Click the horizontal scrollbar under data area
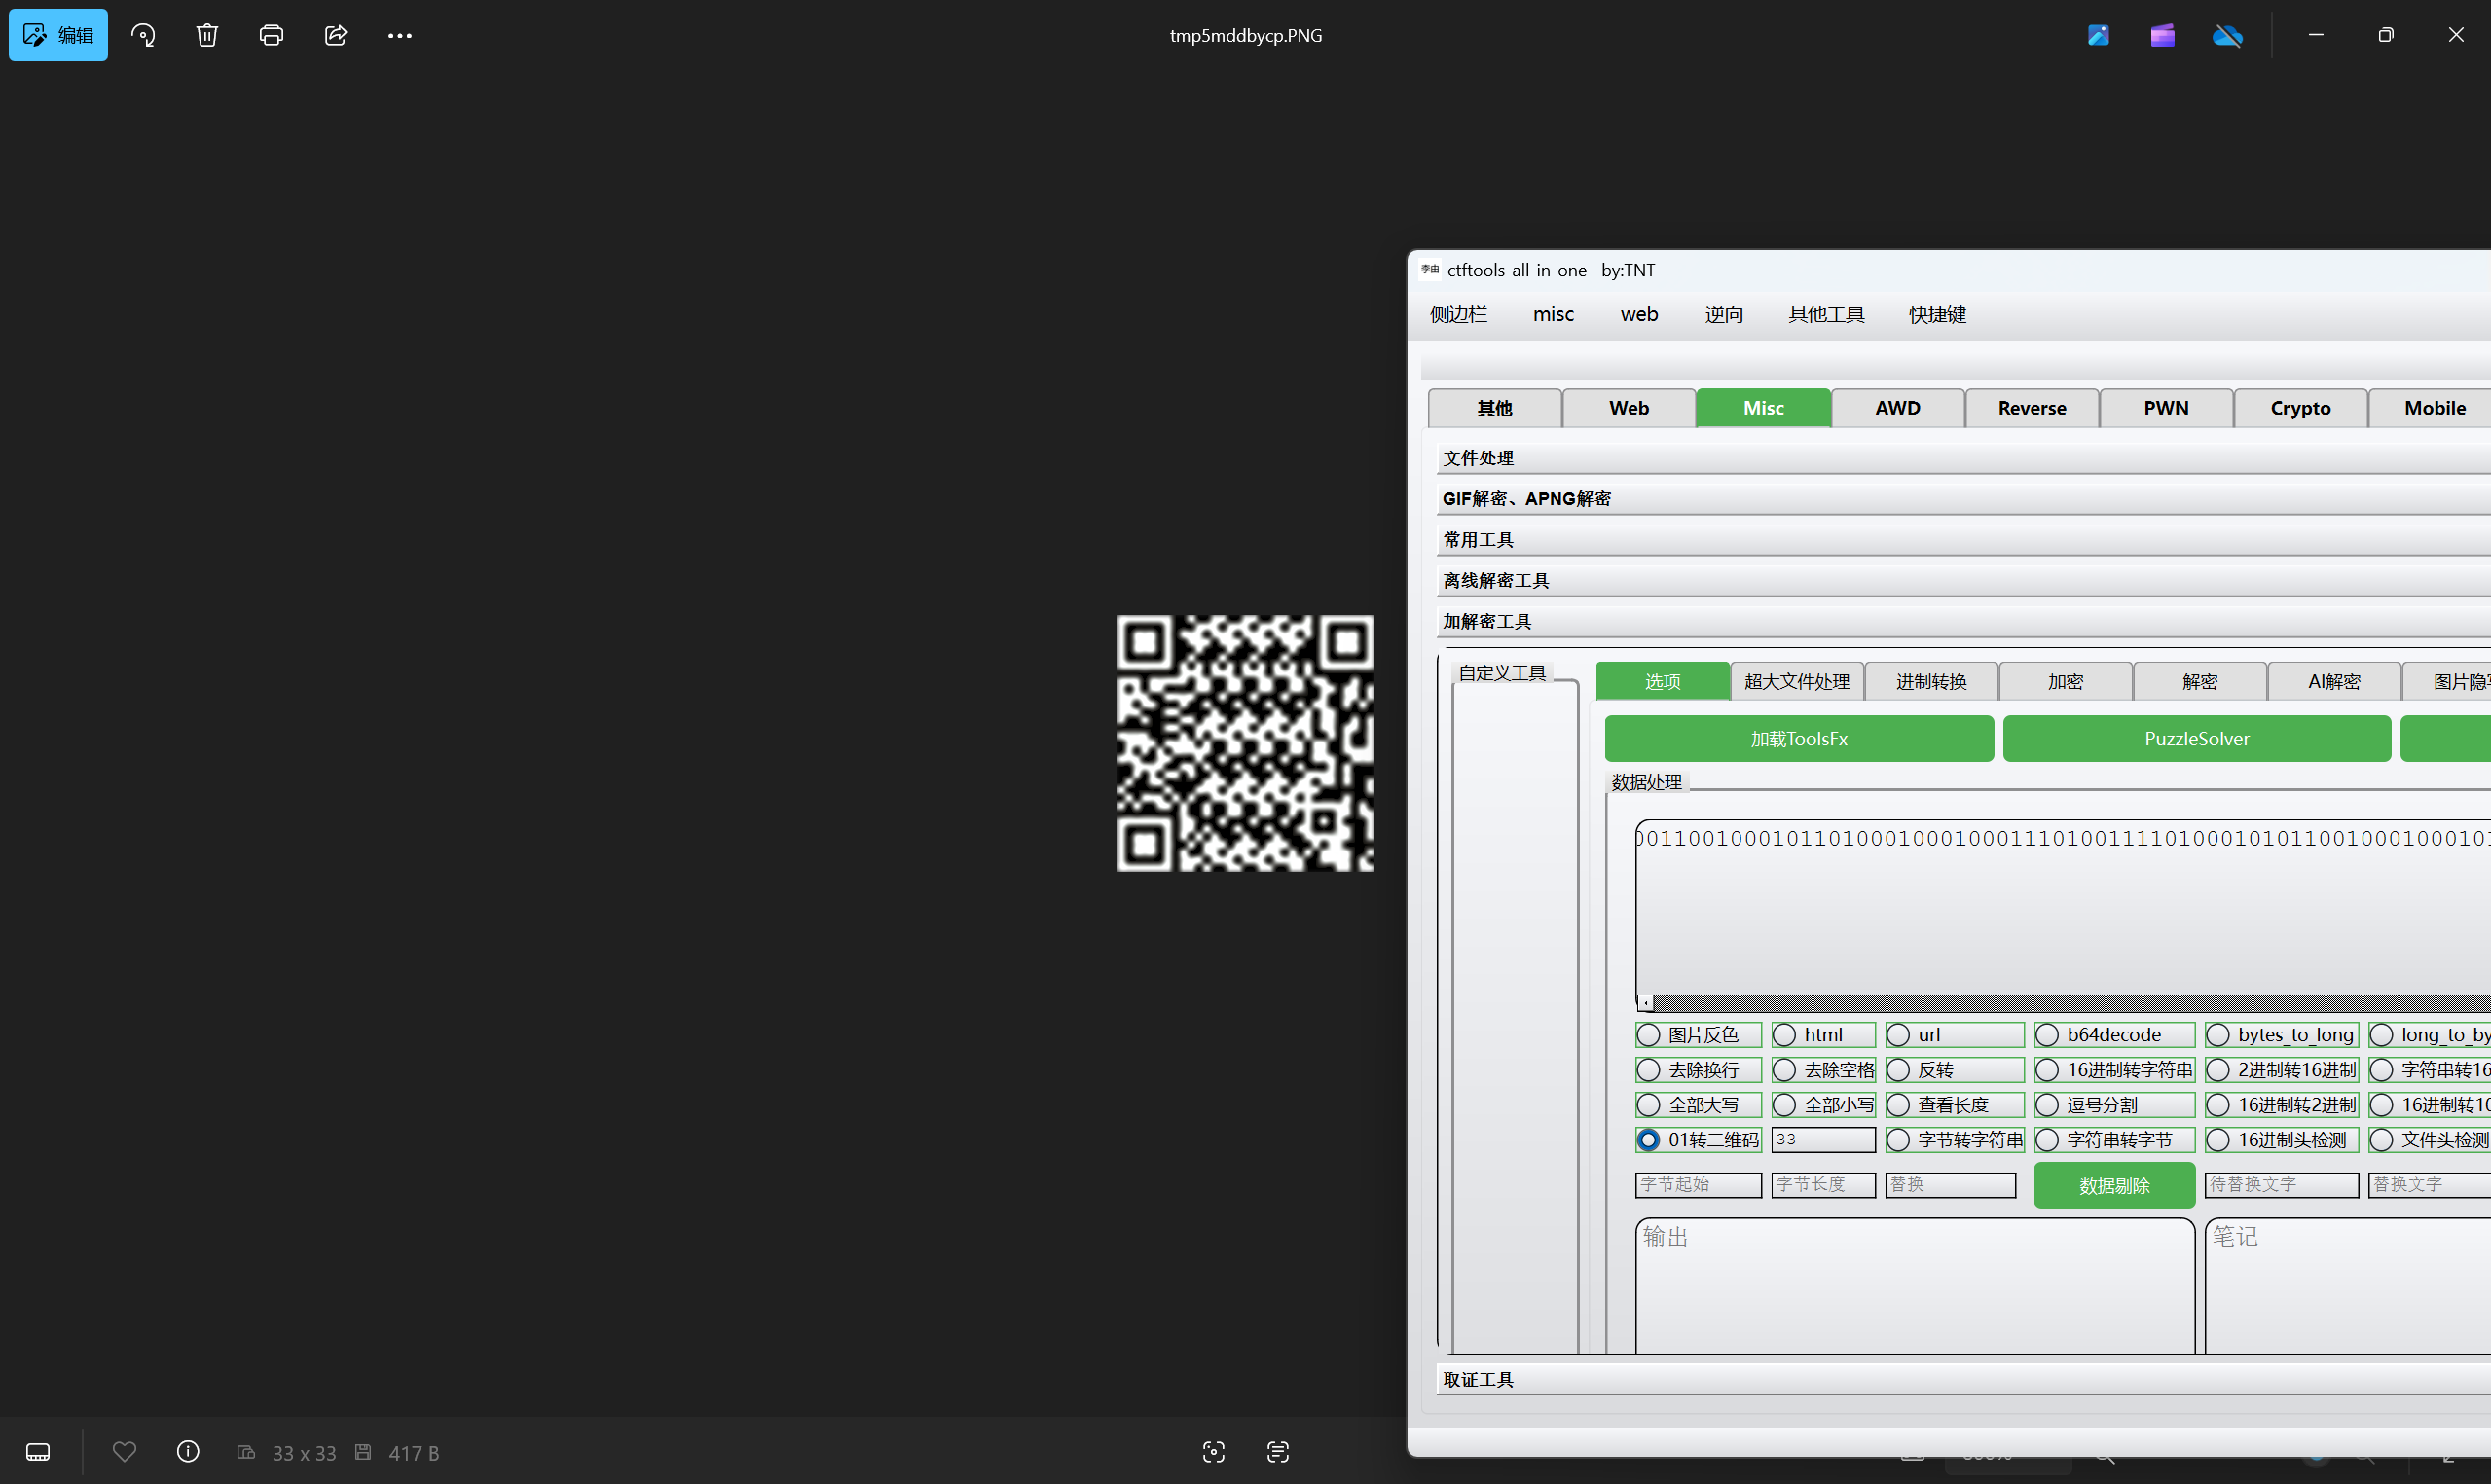2491x1484 pixels. [x=2063, y=1003]
